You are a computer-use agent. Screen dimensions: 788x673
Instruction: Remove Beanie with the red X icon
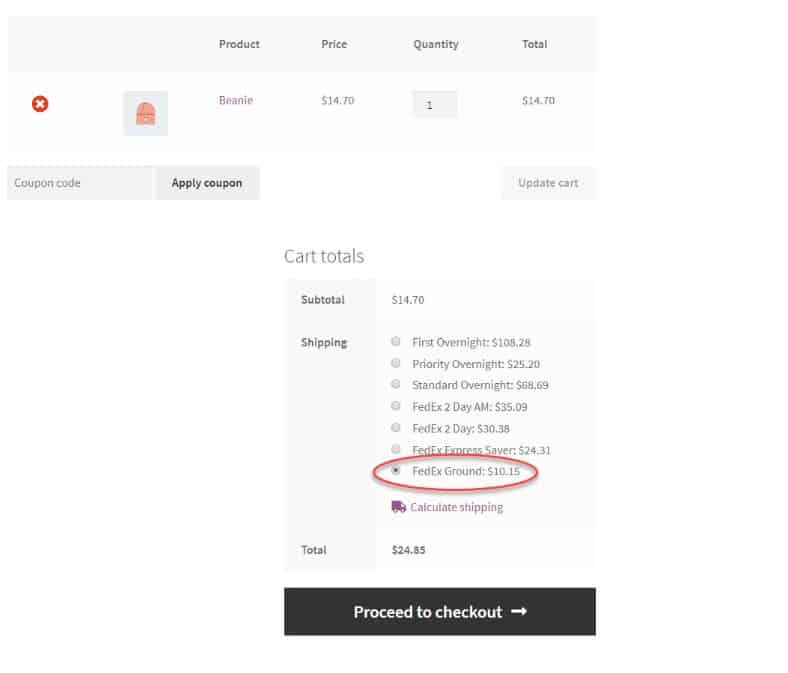(x=40, y=104)
